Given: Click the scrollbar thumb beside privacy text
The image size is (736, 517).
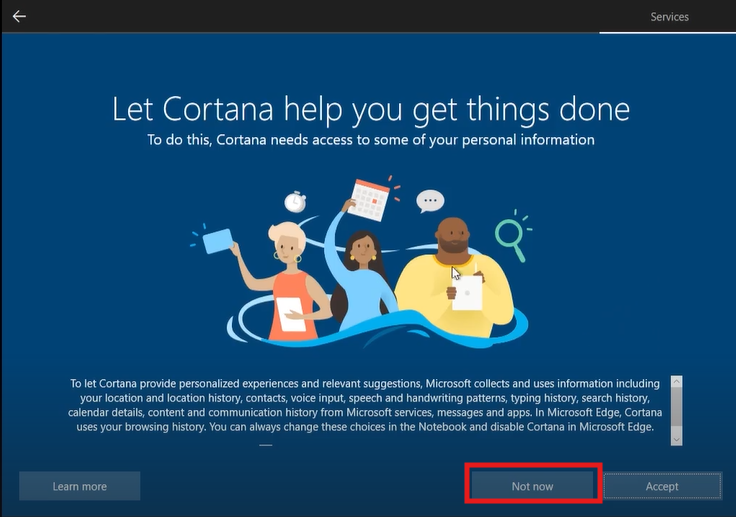Looking at the screenshot, I should pyautogui.click(x=676, y=407).
